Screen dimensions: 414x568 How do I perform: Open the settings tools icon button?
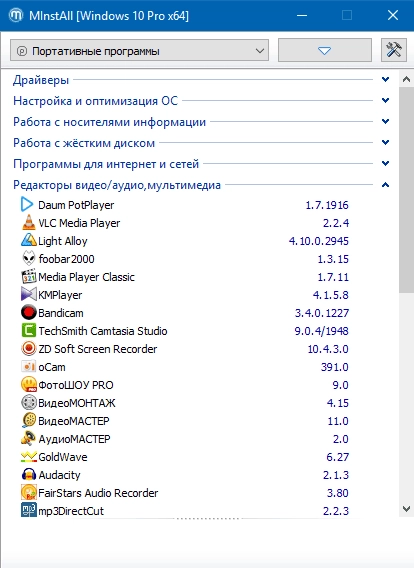point(394,50)
